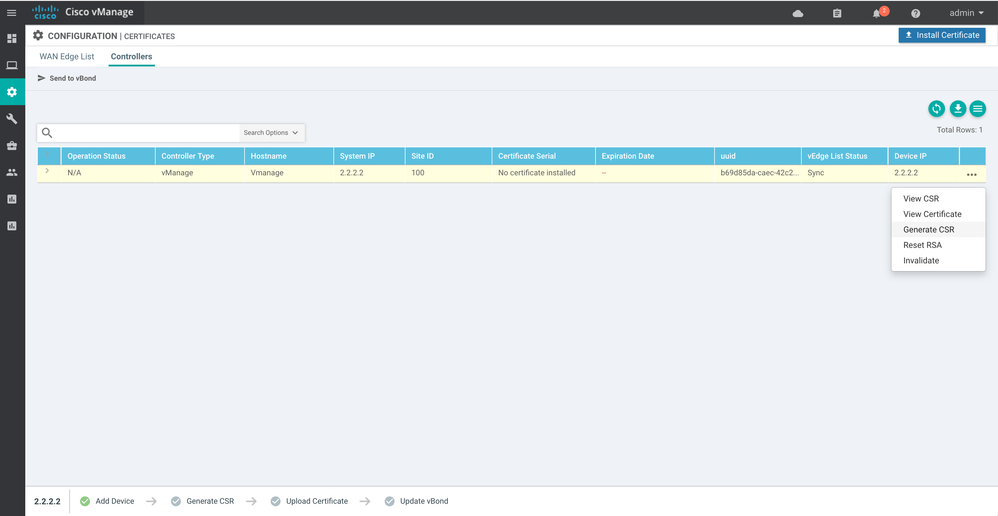This screenshot has width=998, height=516.
Task: Click the three-dots row actions icon
Action: coord(972,174)
